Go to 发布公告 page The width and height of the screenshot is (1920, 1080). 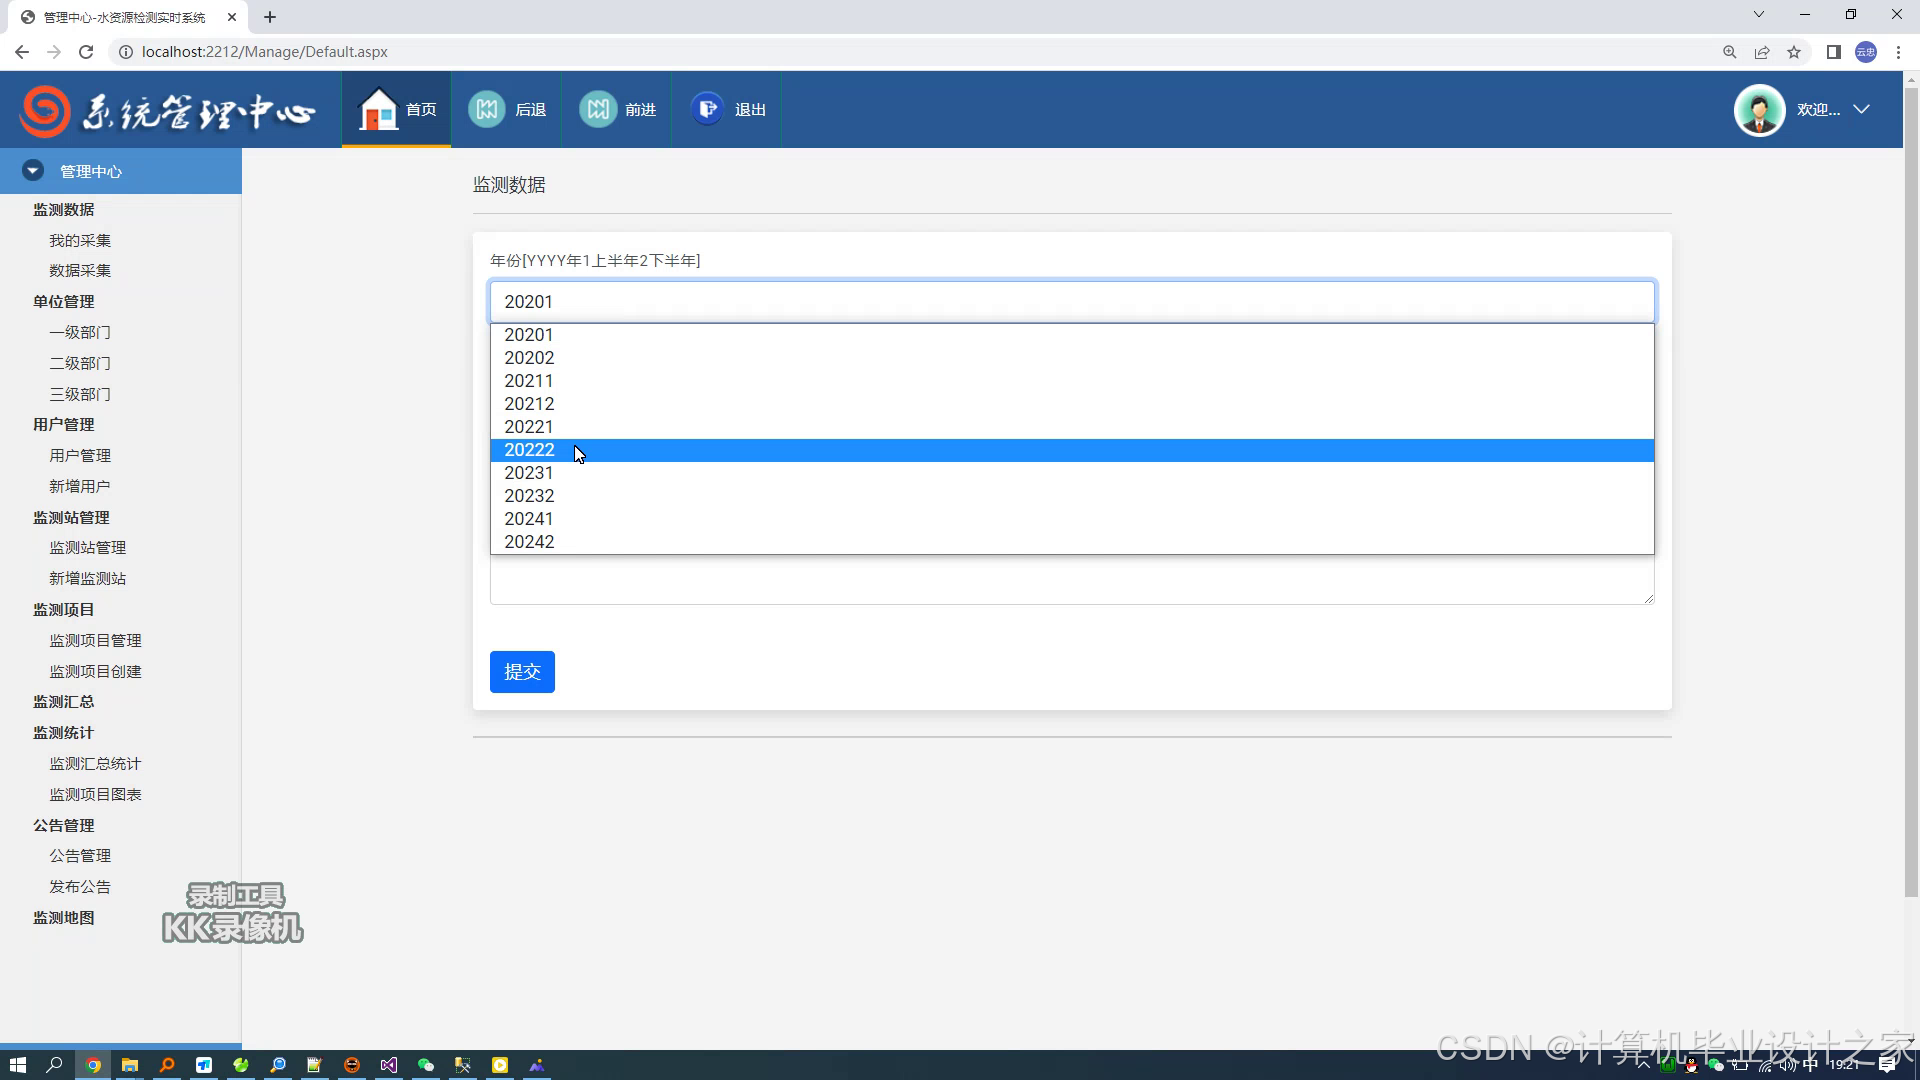(x=80, y=887)
